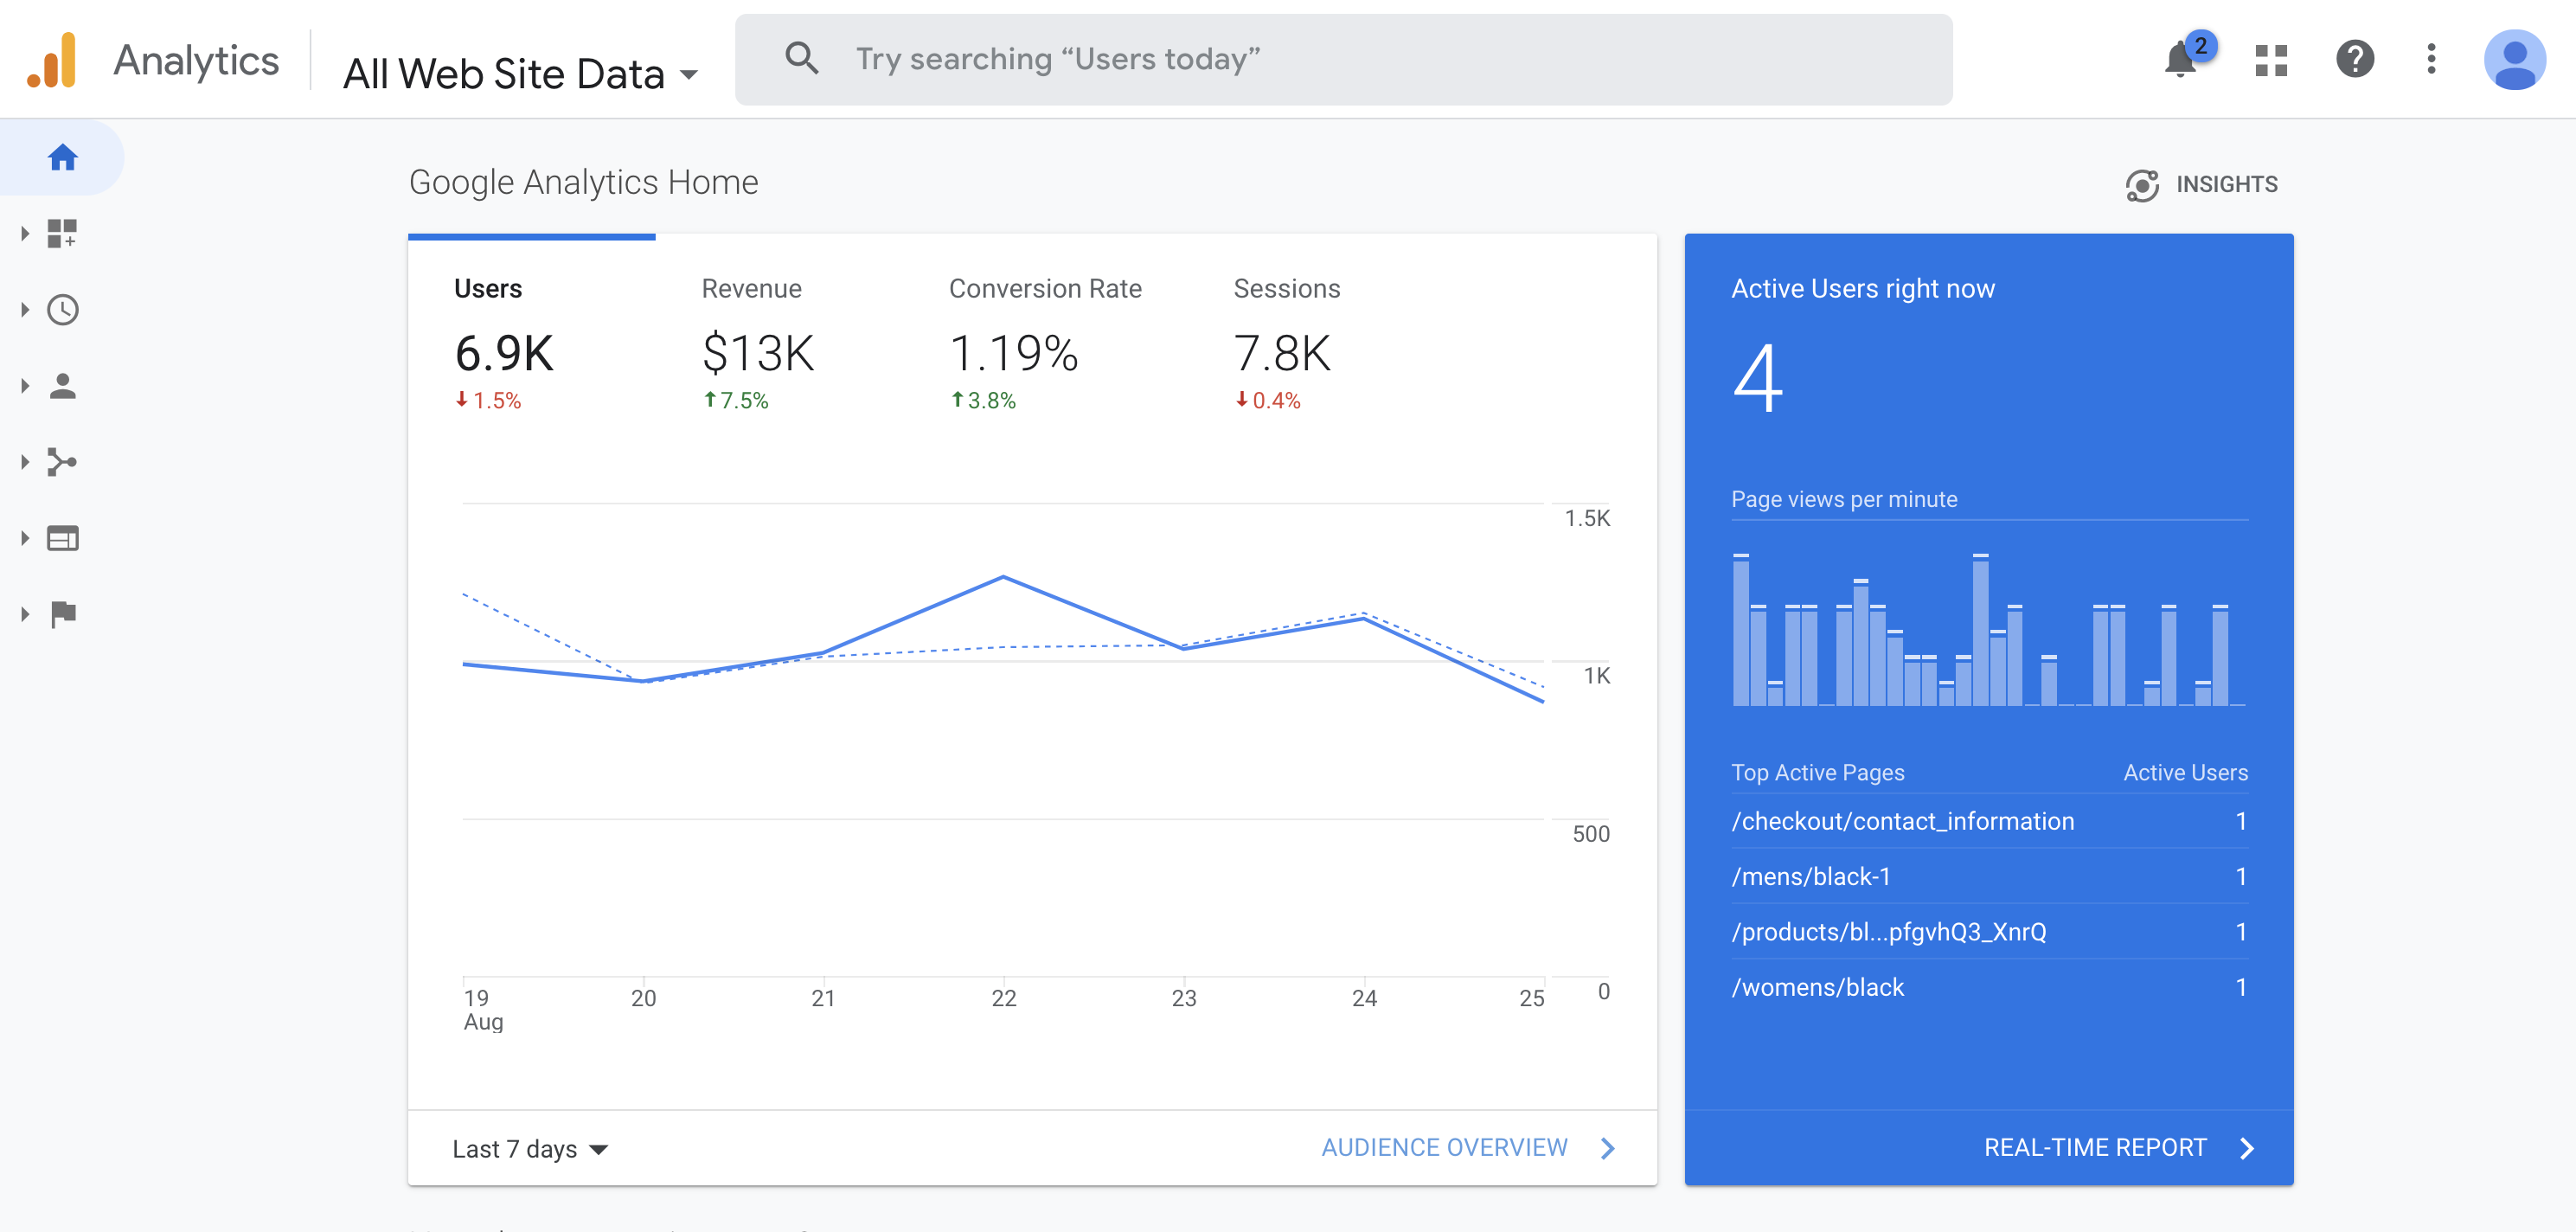Click the Active Users column header

coord(2185,773)
